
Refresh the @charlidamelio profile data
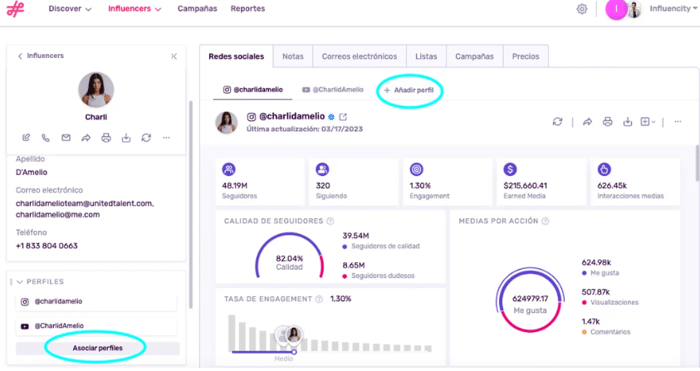pyautogui.click(x=557, y=121)
